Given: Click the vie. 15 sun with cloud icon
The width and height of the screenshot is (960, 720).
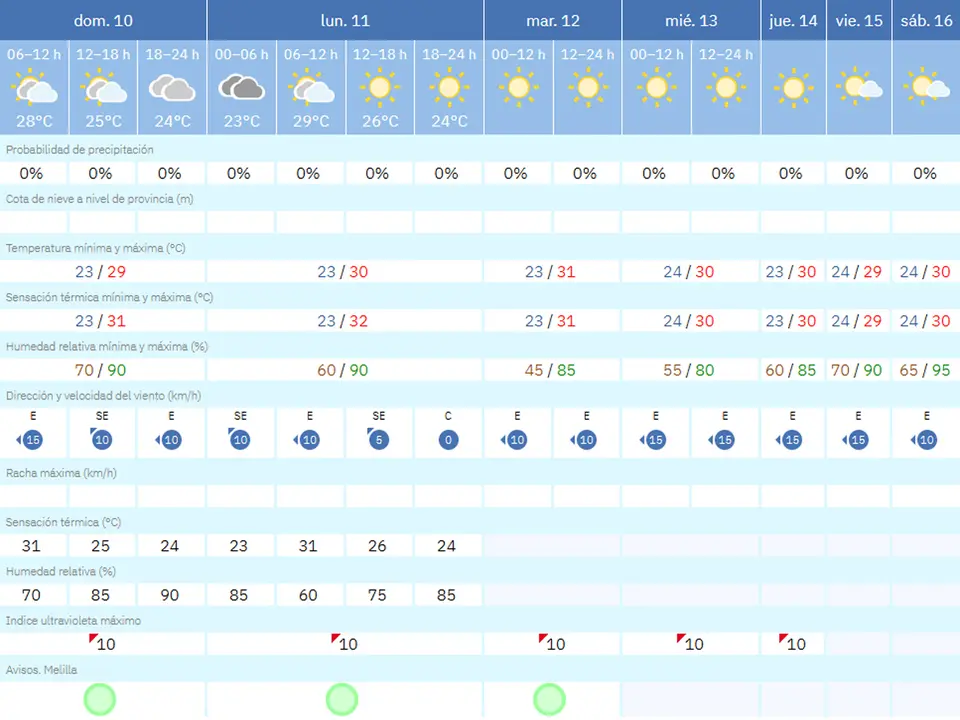Looking at the screenshot, I should pyautogui.click(x=859, y=87).
